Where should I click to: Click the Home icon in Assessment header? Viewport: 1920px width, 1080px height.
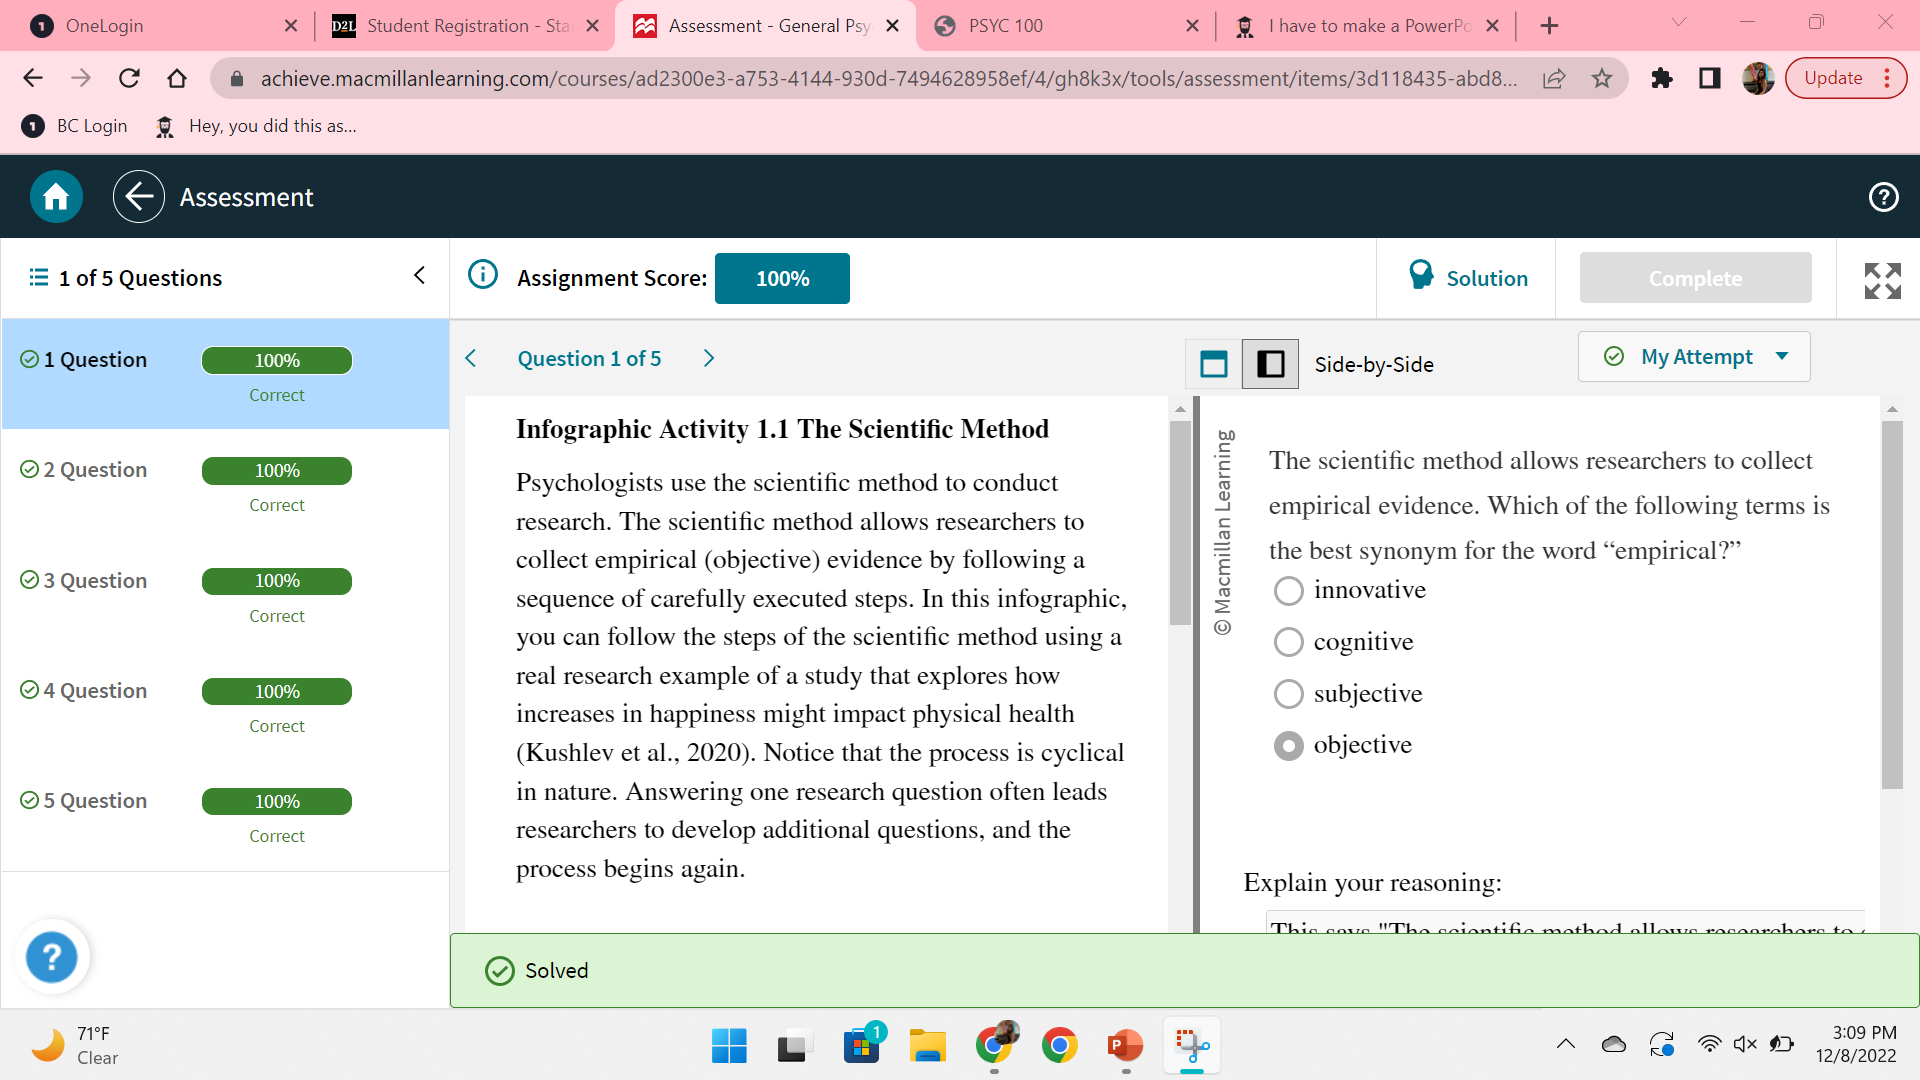click(x=56, y=197)
